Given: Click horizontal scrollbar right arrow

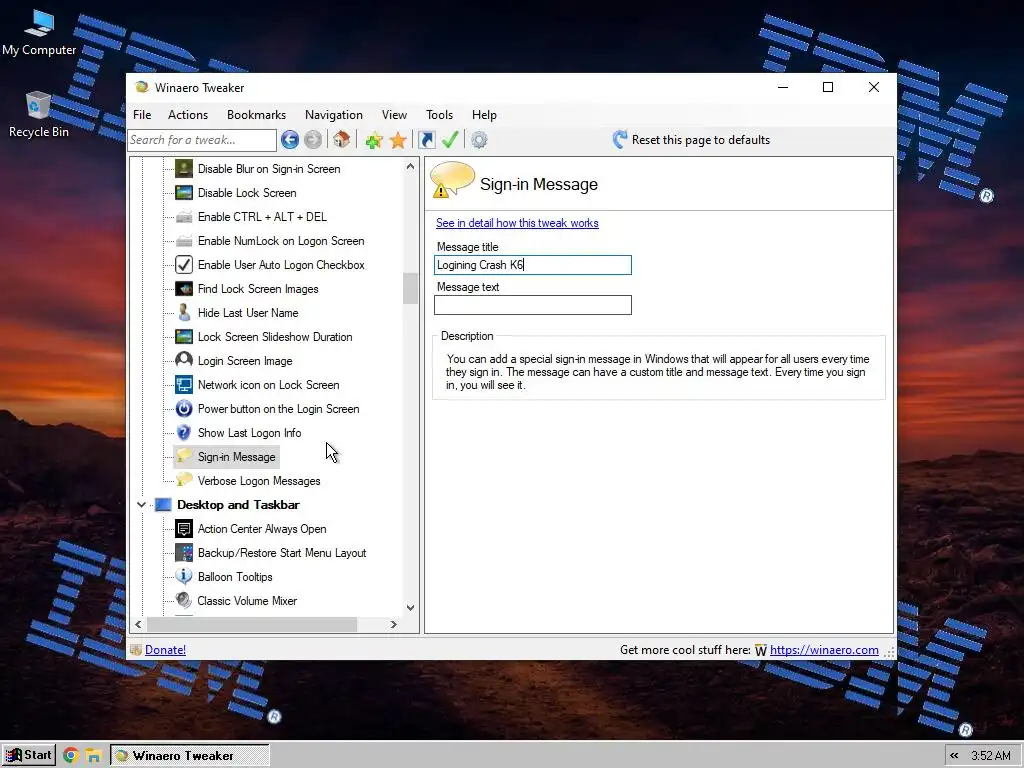Looking at the screenshot, I should [393, 624].
